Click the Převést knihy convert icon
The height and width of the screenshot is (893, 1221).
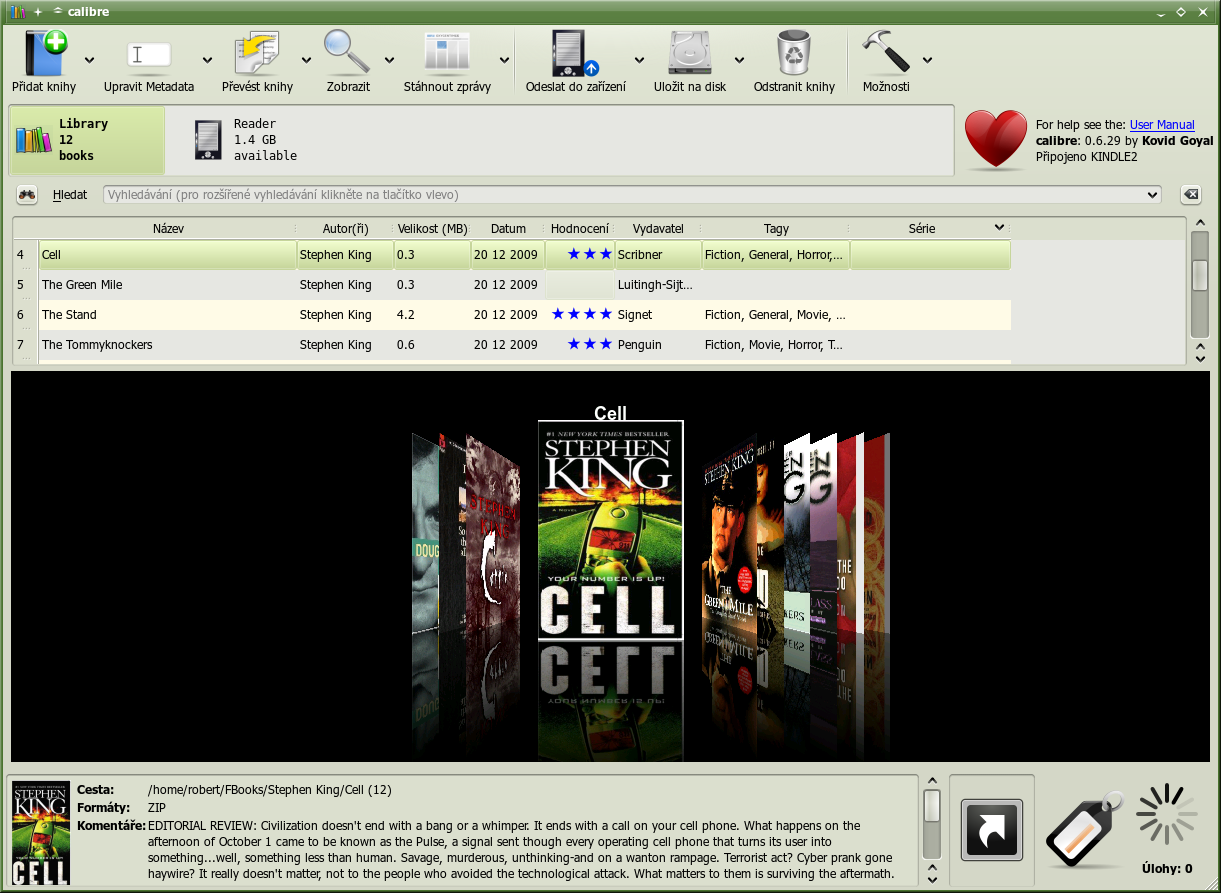coord(257,54)
